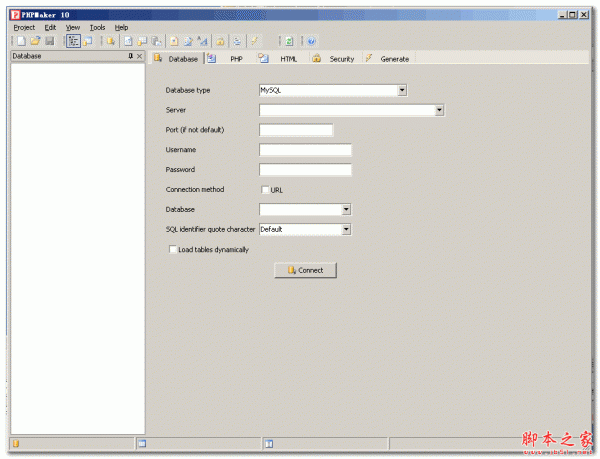The width and height of the screenshot is (600, 459).
Task: Open the Database name dropdown
Action: 346,209
